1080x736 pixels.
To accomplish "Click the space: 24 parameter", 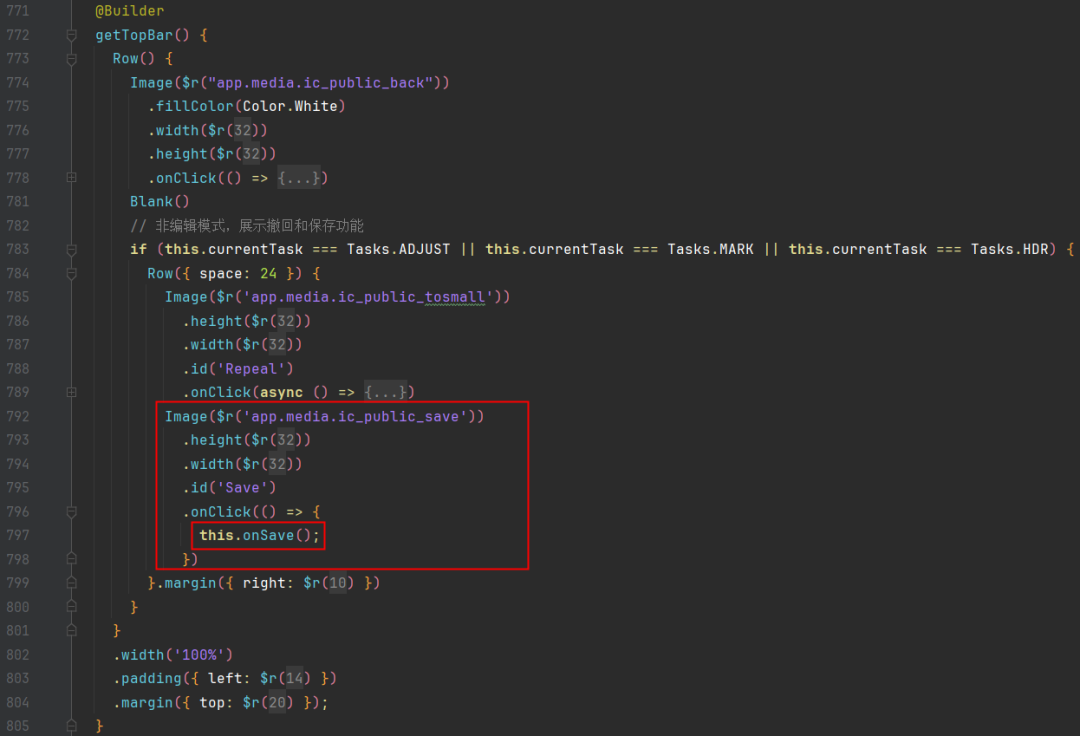I will pos(238,273).
